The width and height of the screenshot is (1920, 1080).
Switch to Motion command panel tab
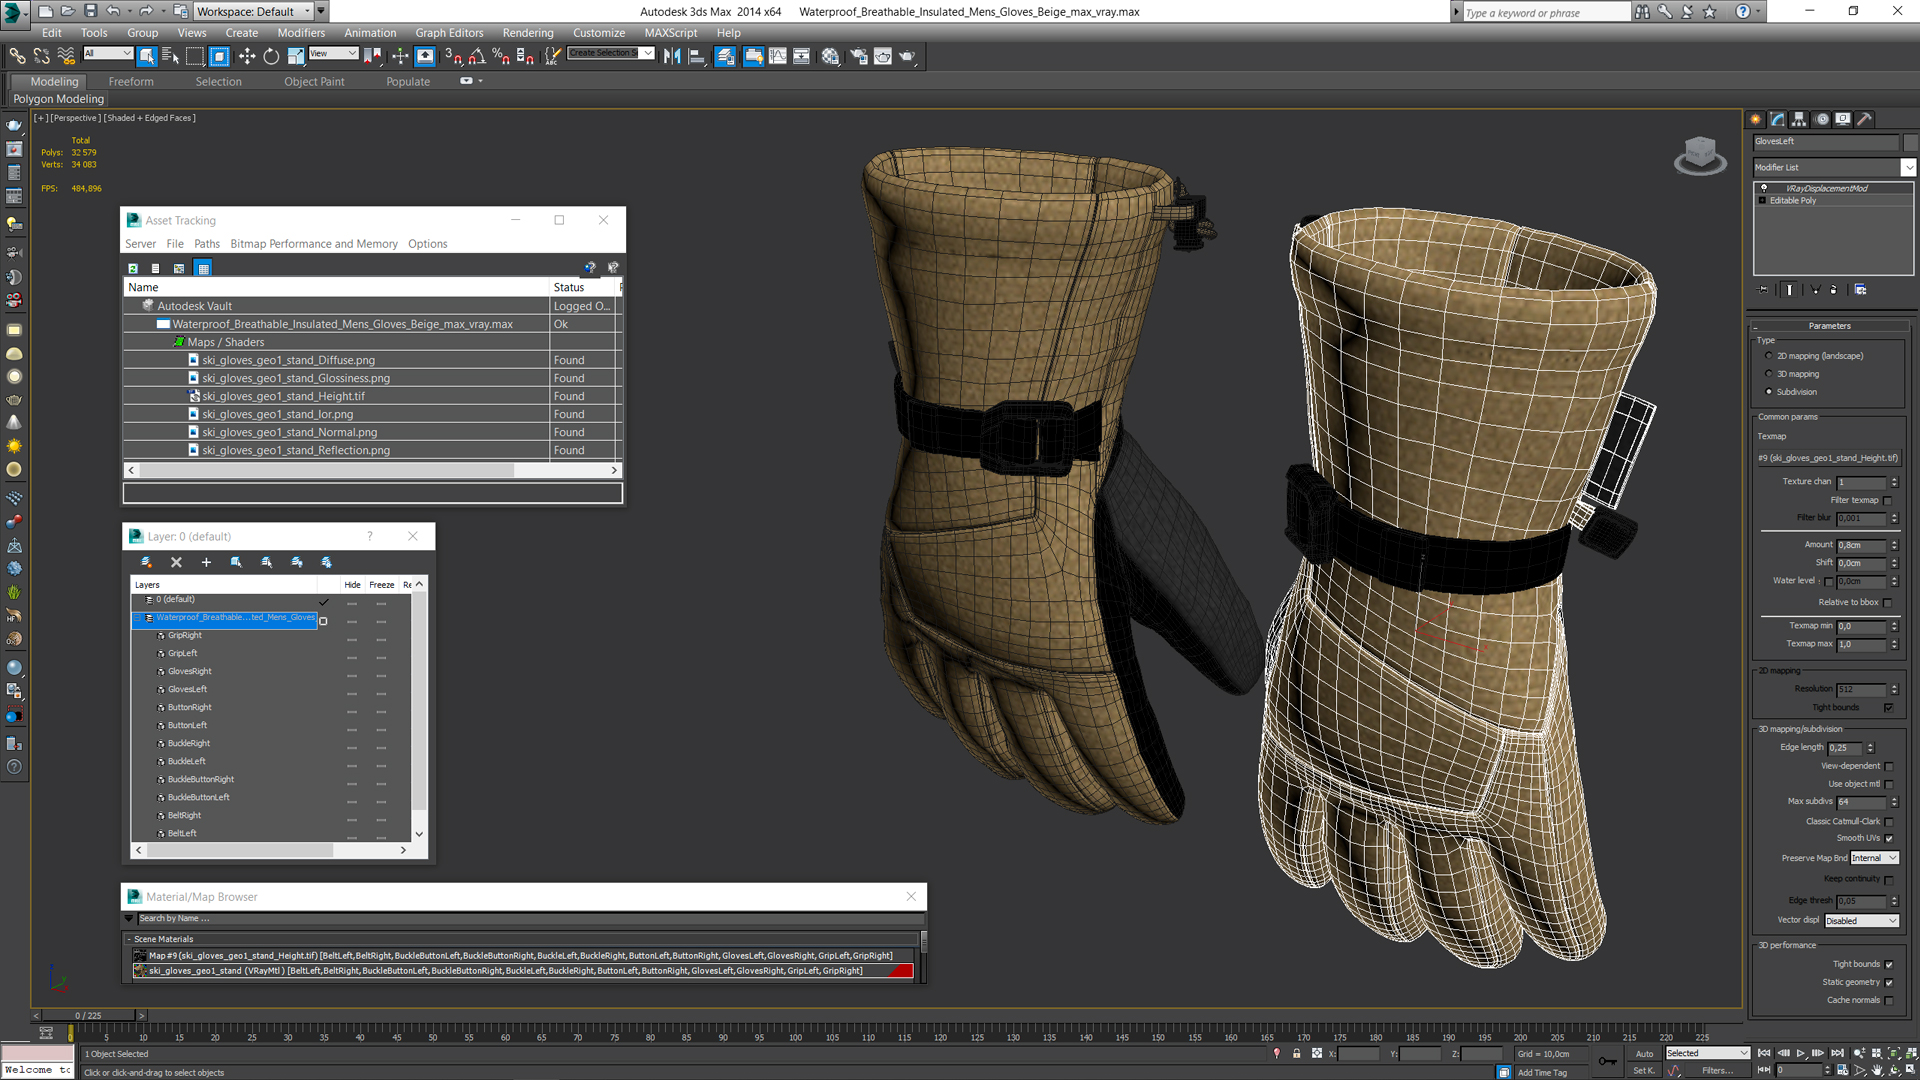pyautogui.click(x=1822, y=119)
